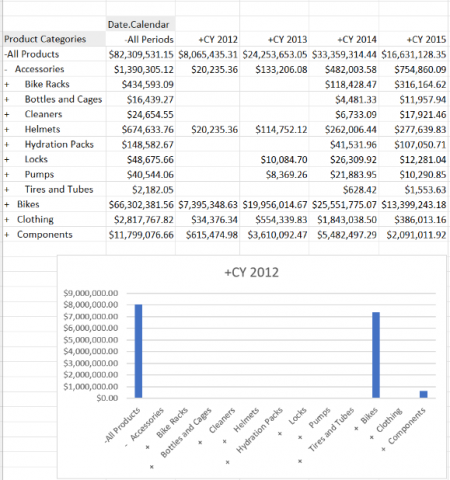Click the $9,000,000.00 axis label
Image resolution: width=450 pixels, height=480 pixels.
click(x=91, y=293)
